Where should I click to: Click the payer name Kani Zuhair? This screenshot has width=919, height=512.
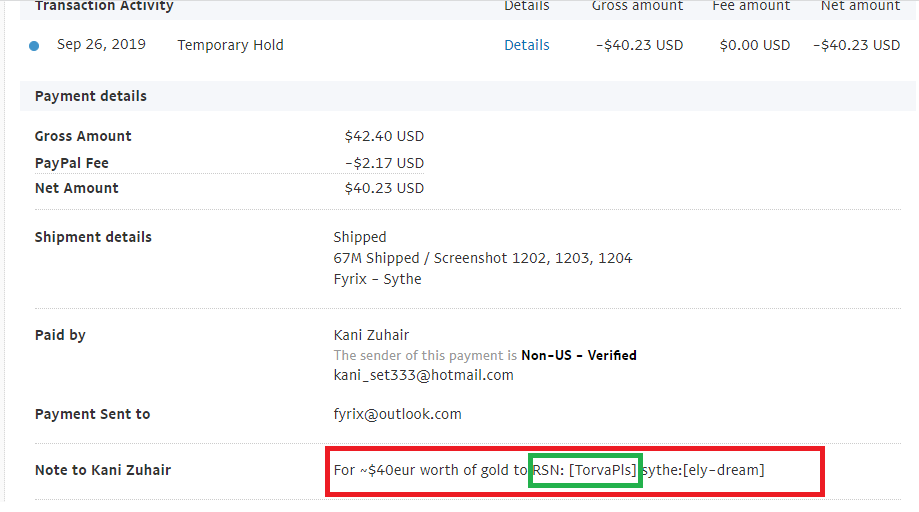[x=371, y=335]
